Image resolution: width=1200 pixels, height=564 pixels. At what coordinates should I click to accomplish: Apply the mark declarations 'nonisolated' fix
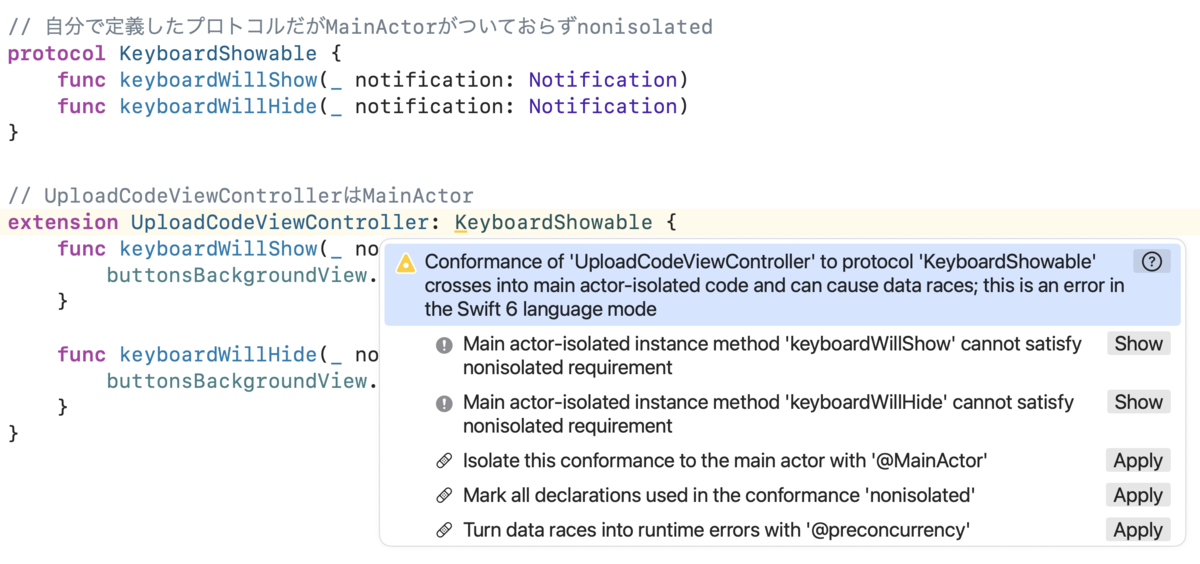coord(1138,495)
